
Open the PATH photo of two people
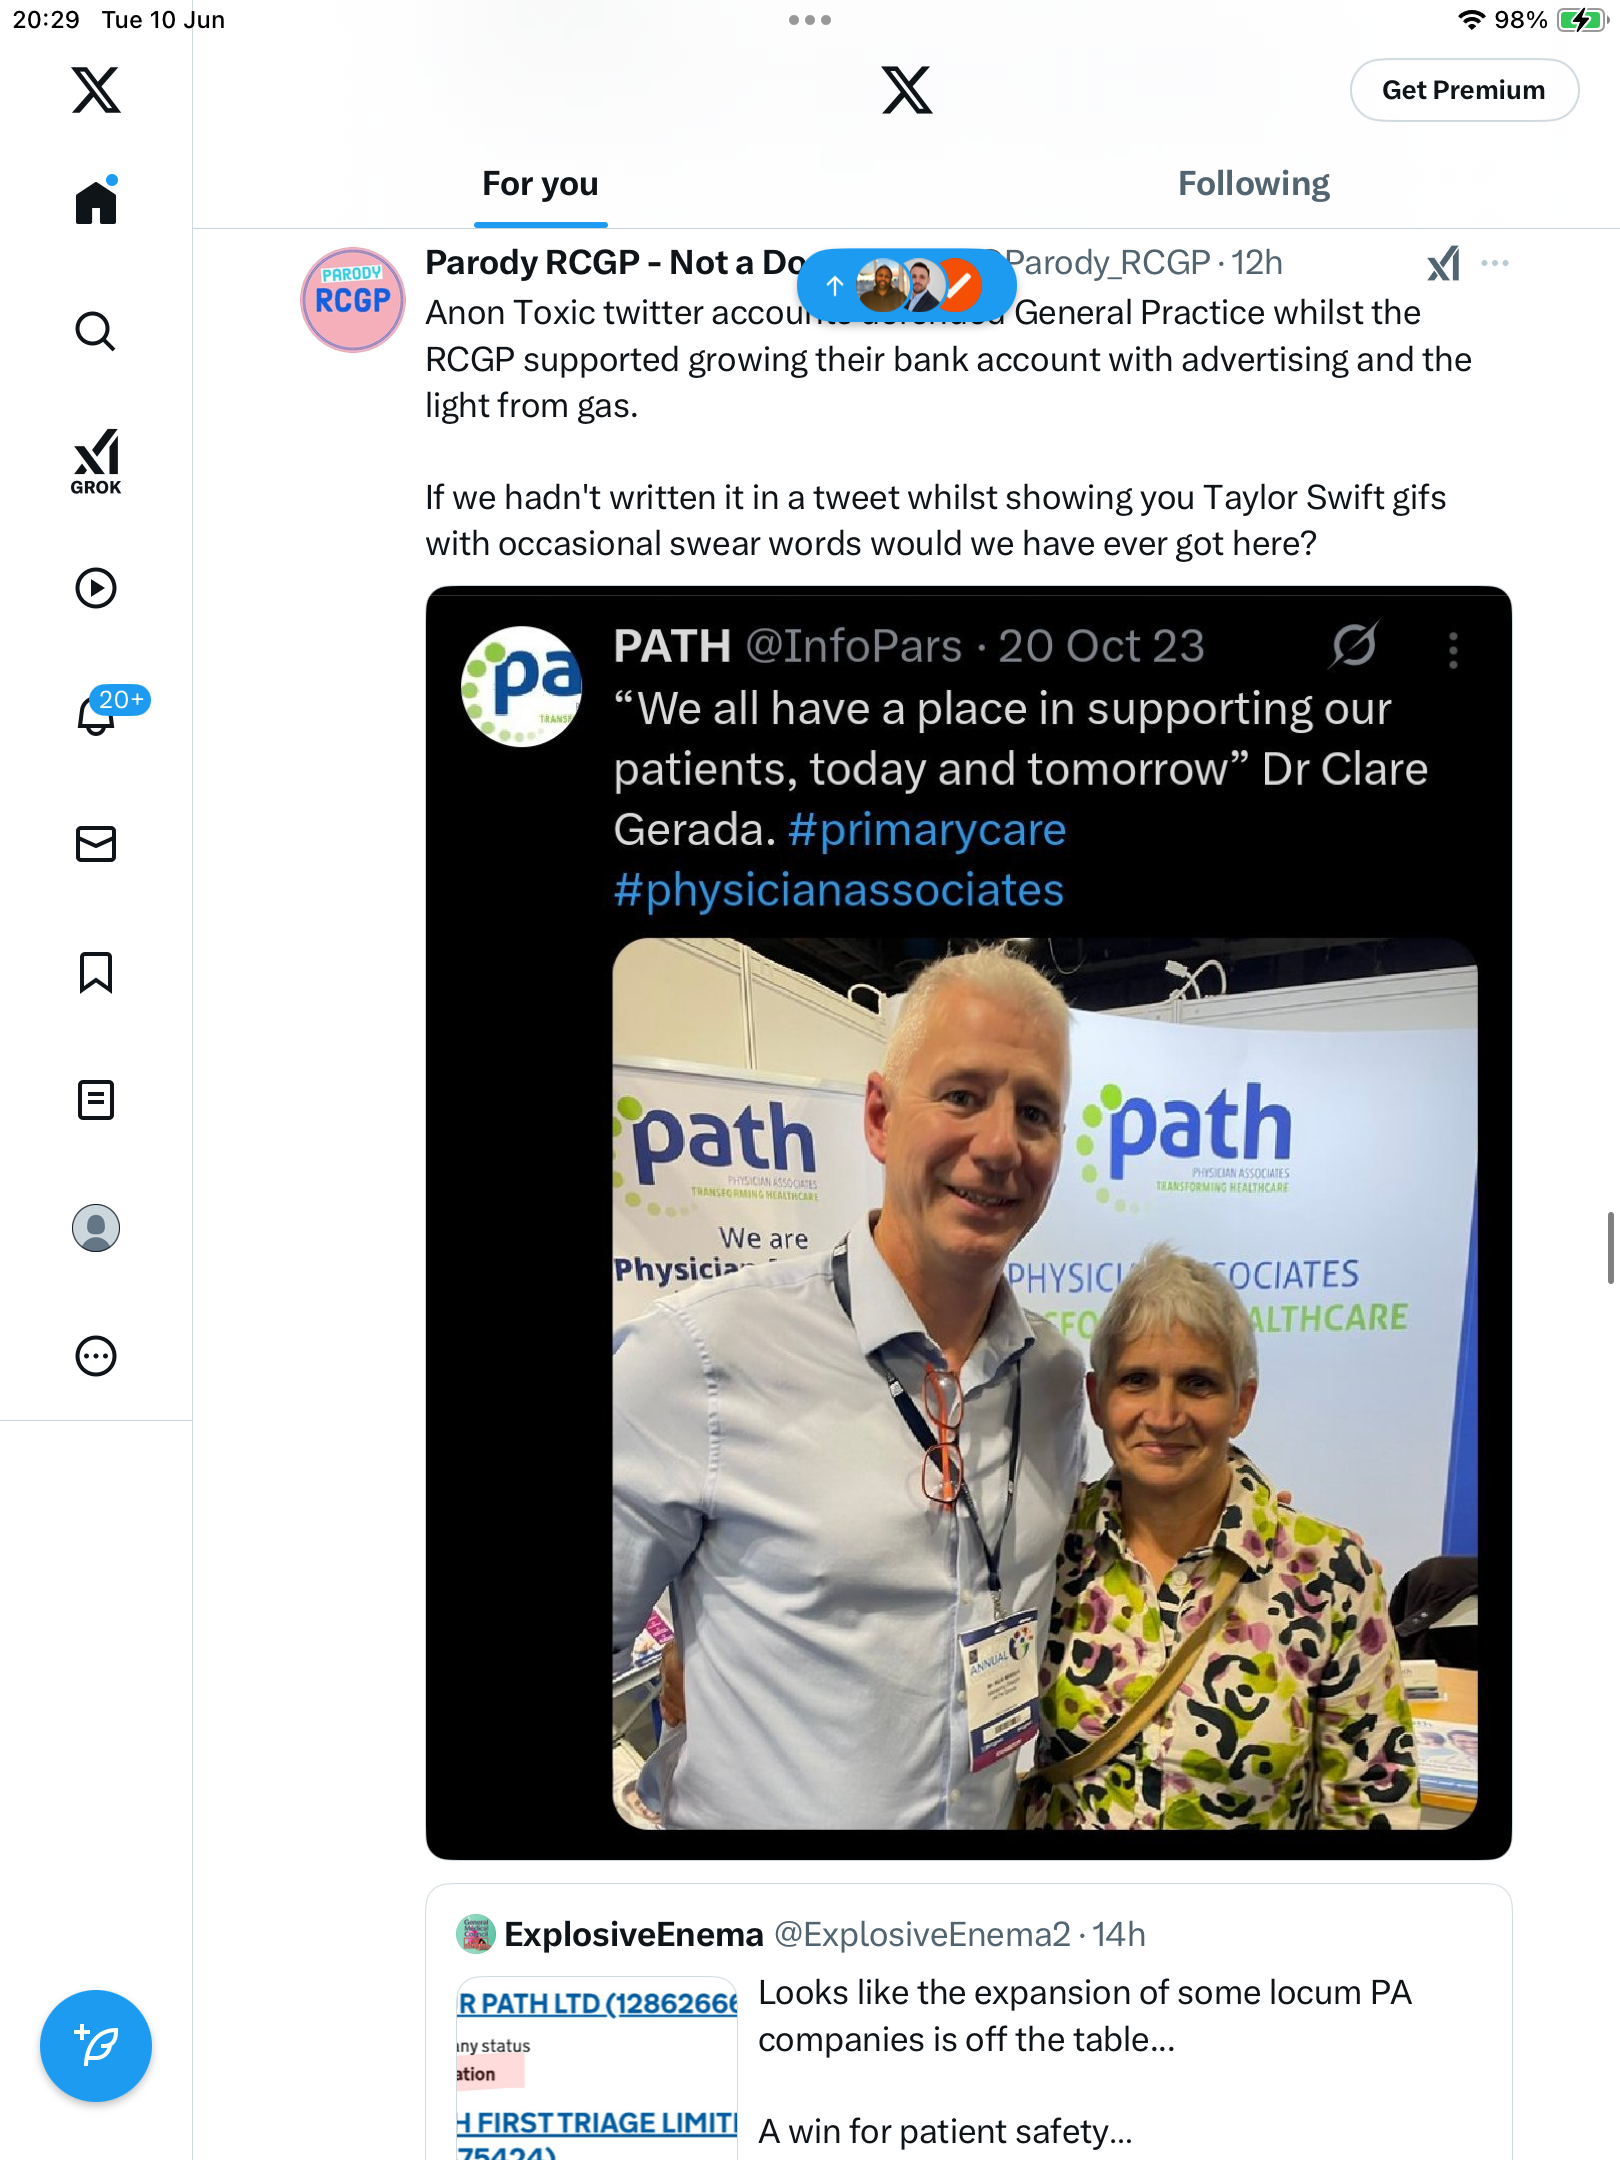pos(1044,1383)
